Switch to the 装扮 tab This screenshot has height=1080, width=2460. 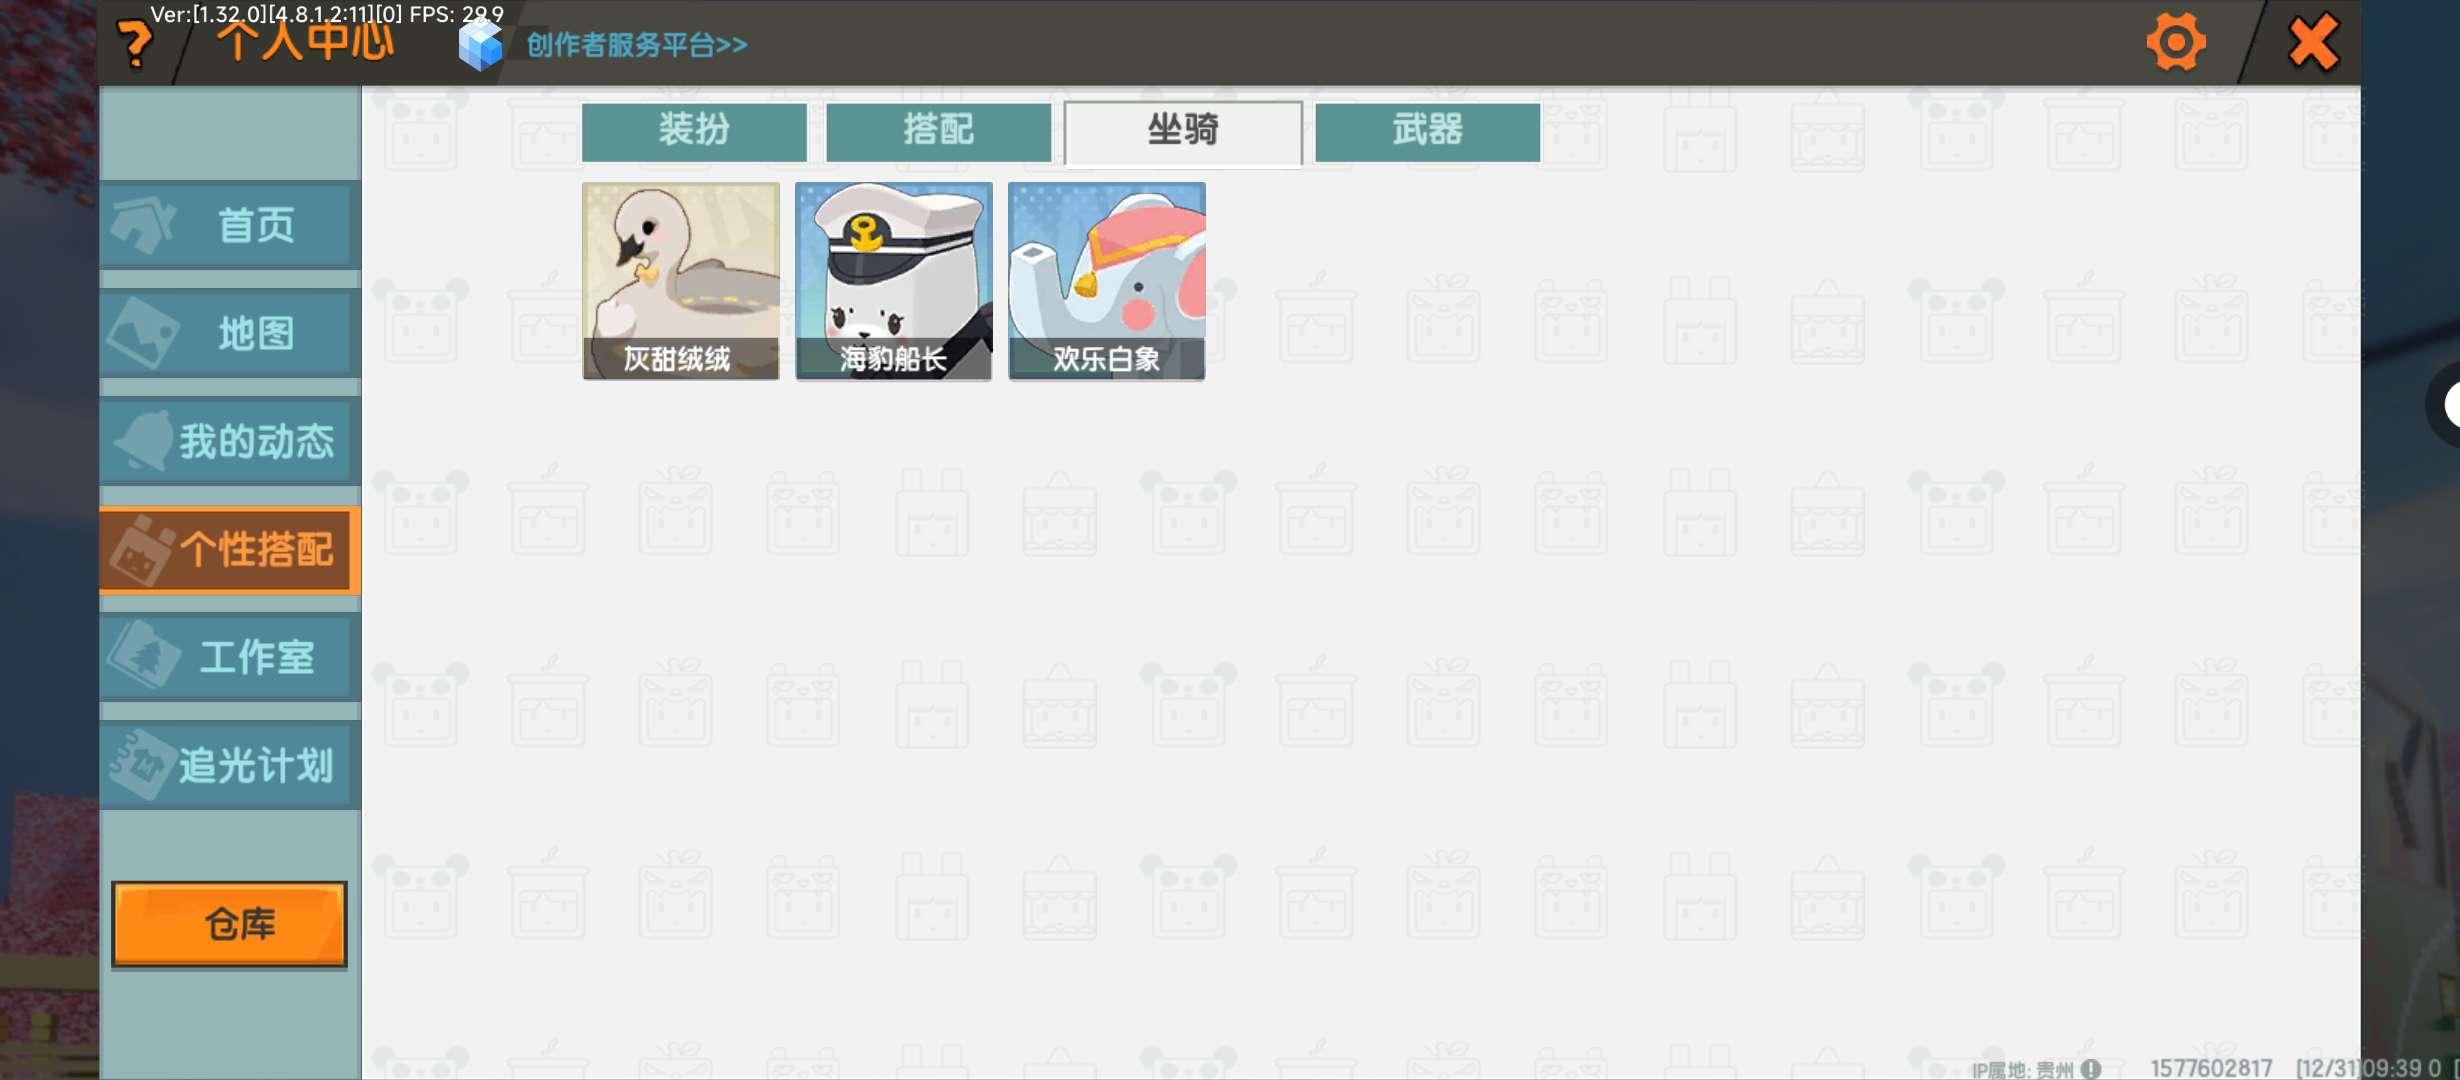click(x=694, y=131)
